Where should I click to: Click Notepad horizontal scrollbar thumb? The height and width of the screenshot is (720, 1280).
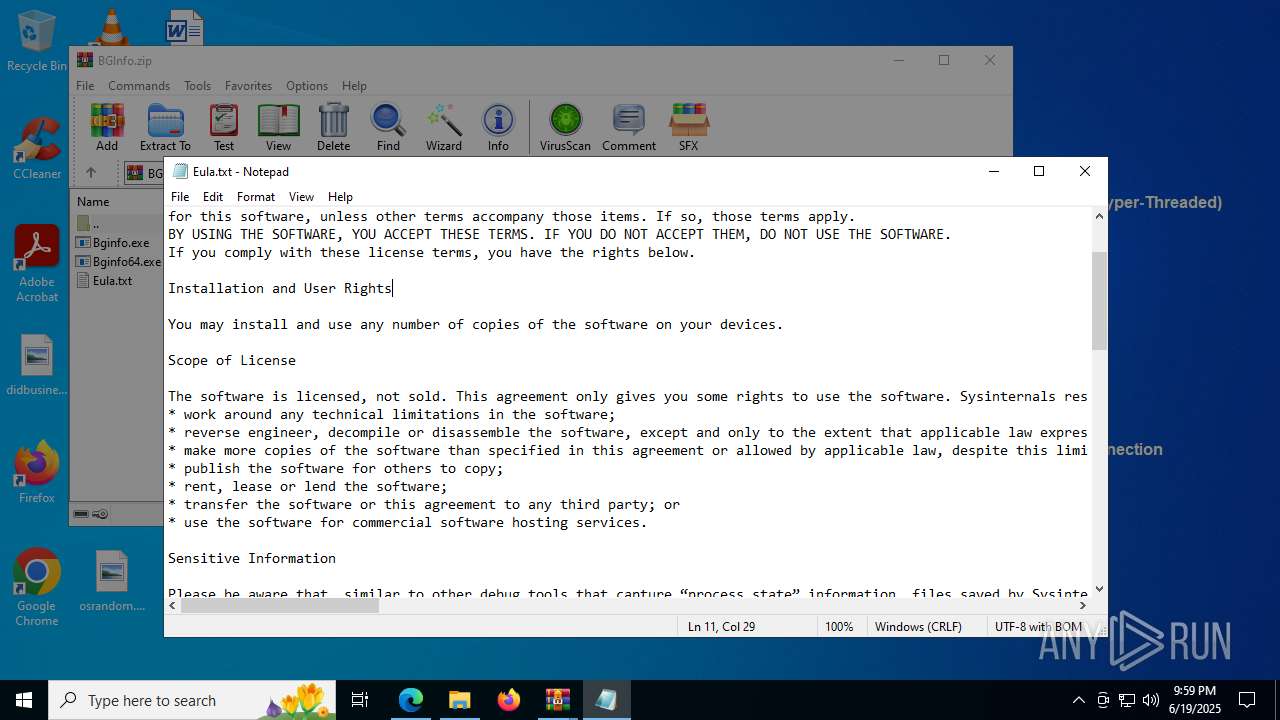coord(279,605)
